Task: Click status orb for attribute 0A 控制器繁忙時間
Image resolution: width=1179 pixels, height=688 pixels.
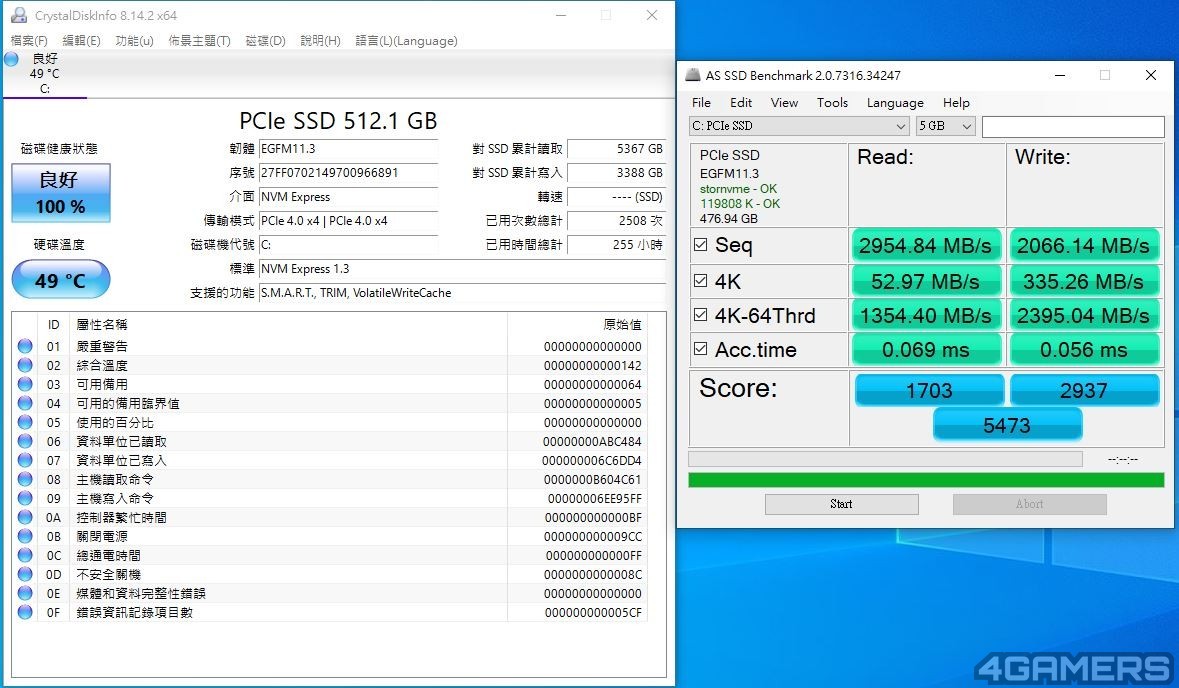Action: click(26, 517)
